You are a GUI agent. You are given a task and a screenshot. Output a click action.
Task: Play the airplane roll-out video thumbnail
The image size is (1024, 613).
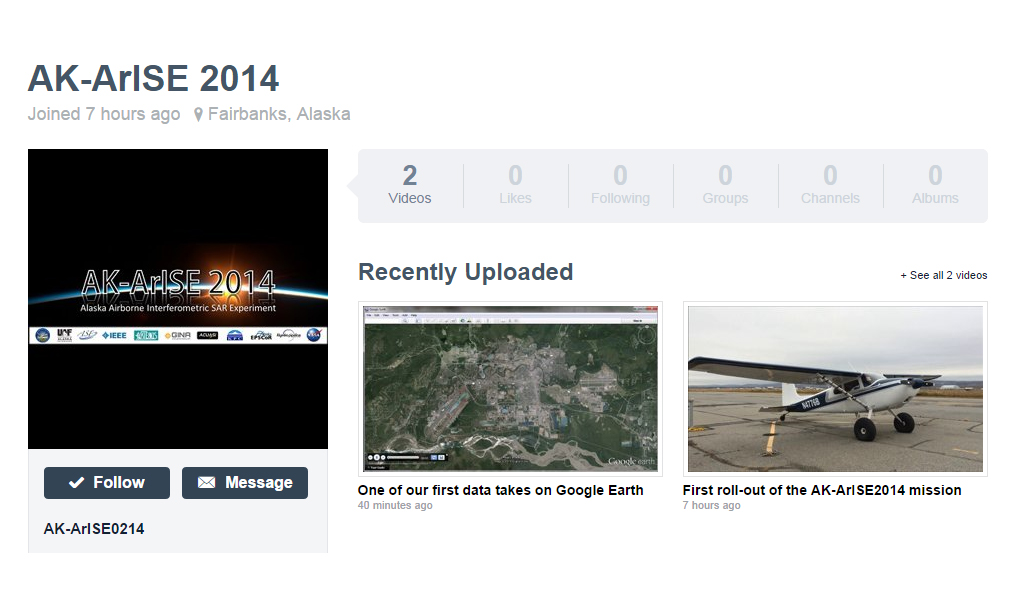[x=835, y=388]
